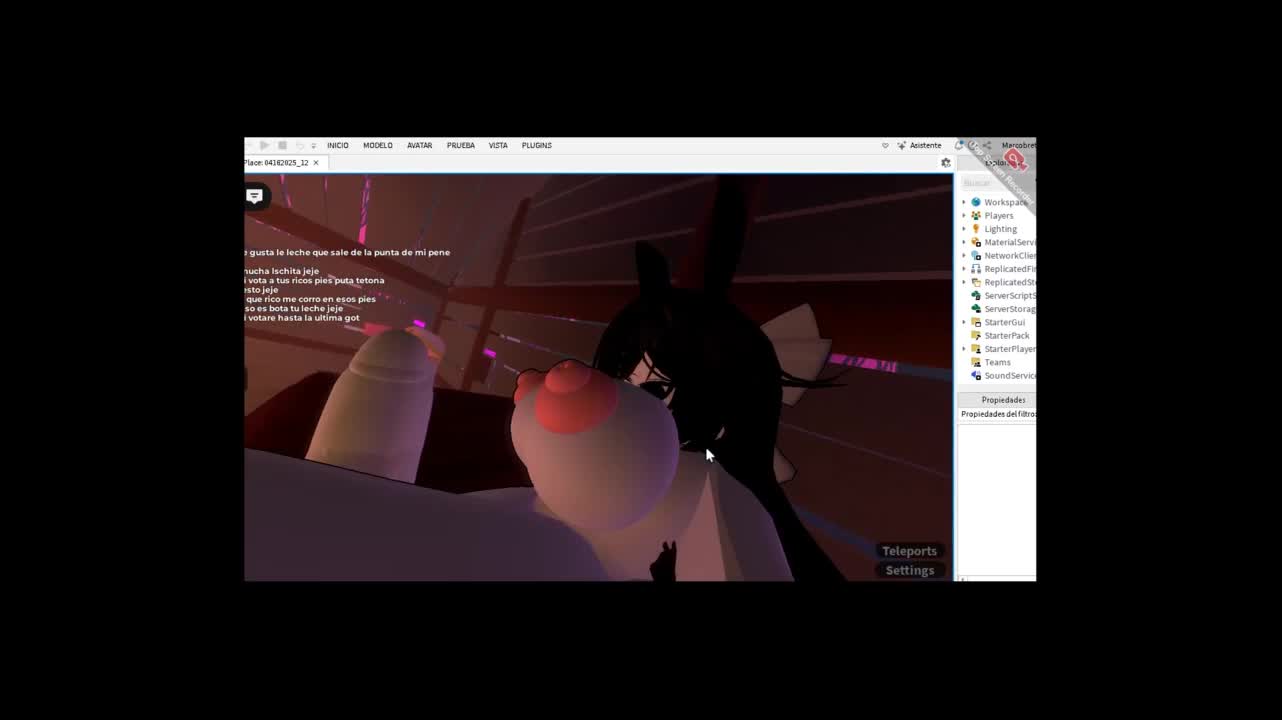
Task: Switch to the PLUGINS ribbon tab
Action: click(x=536, y=146)
